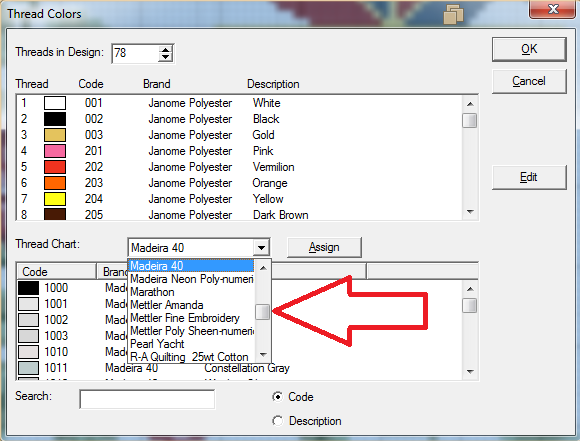
Task: Increase the Threads in Design count
Action: [x=165, y=50]
